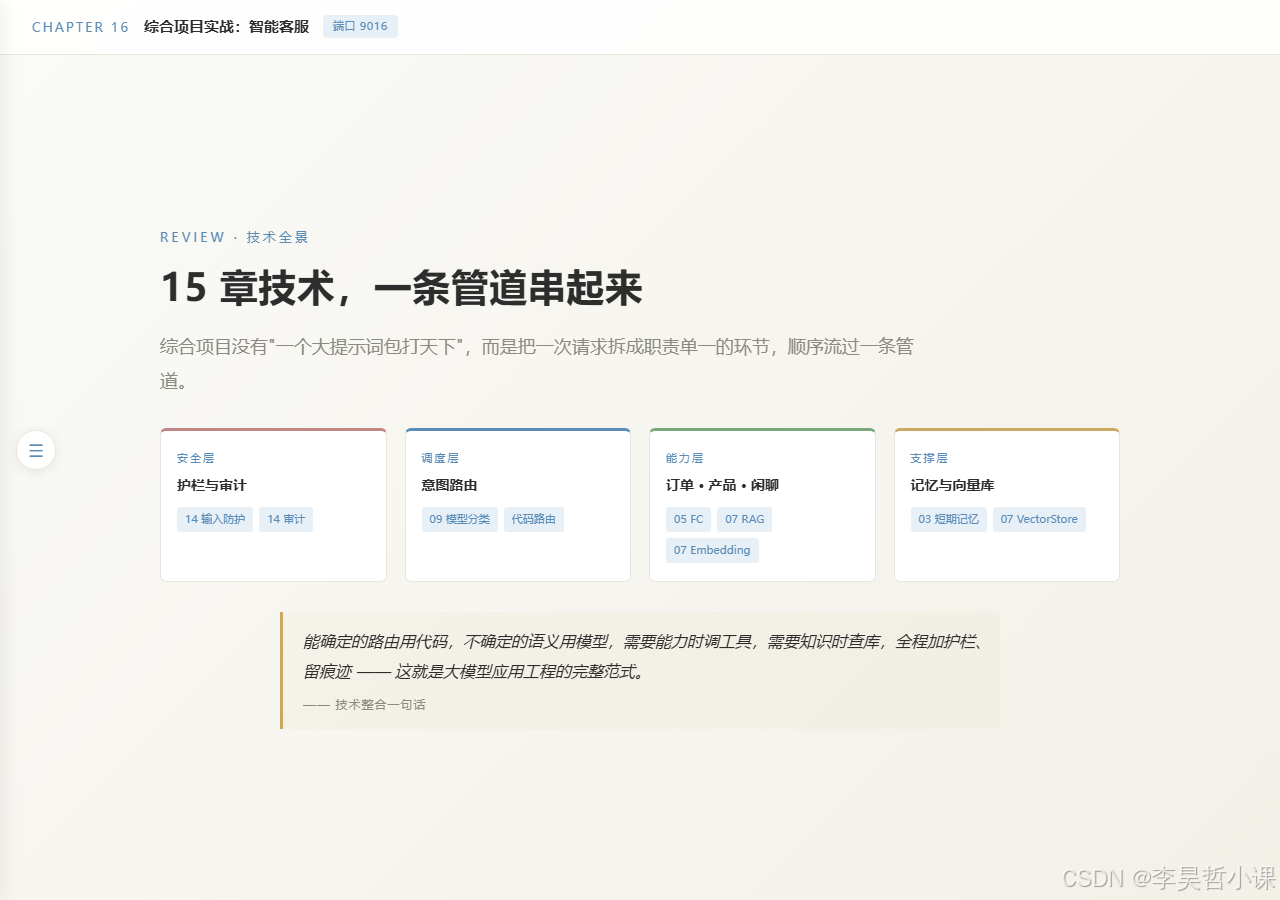The width and height of the screenshot is (1280, 900).
Task: Click the 端口 9016 badge
Action: (x=360, y=27)
